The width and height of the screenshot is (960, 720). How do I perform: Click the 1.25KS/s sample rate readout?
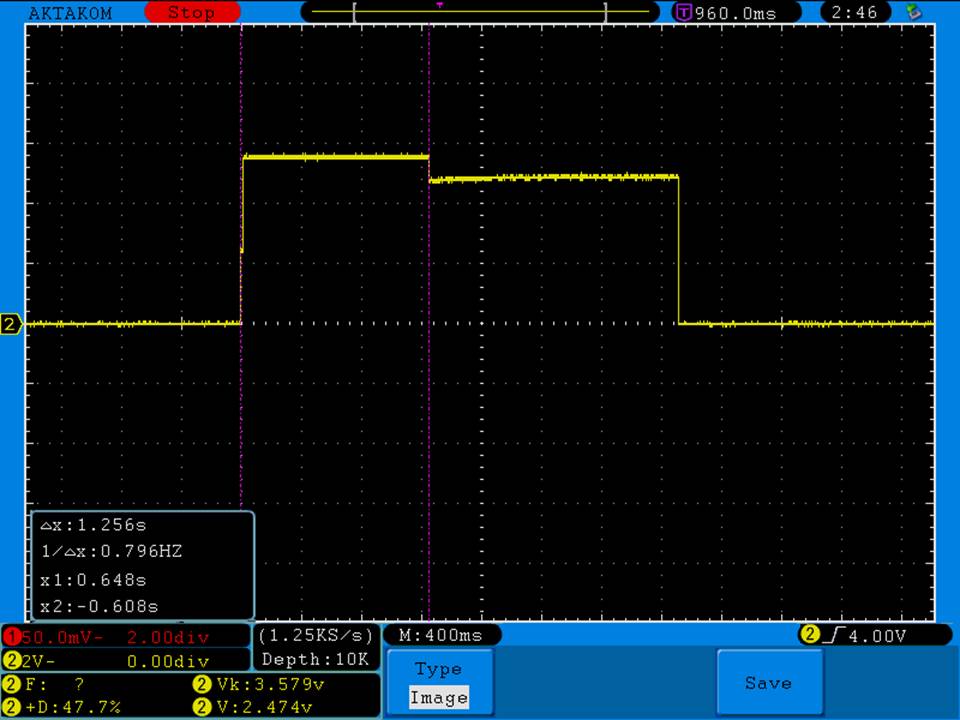pyautogui.click(x=316, y=635)
